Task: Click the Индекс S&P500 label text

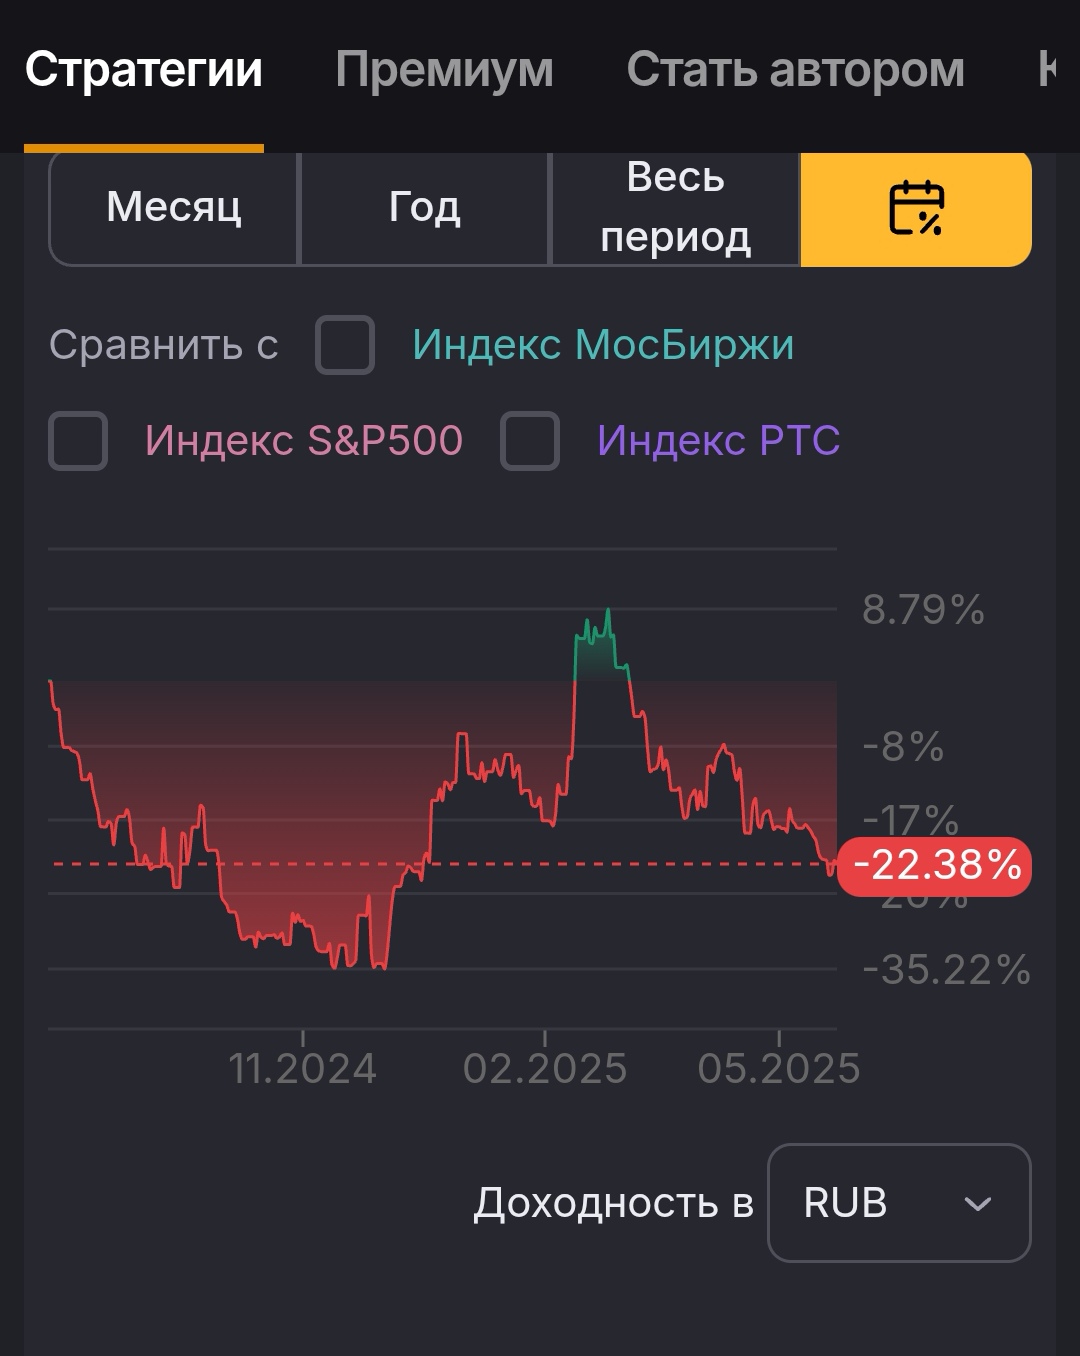Action: [304, 441]
